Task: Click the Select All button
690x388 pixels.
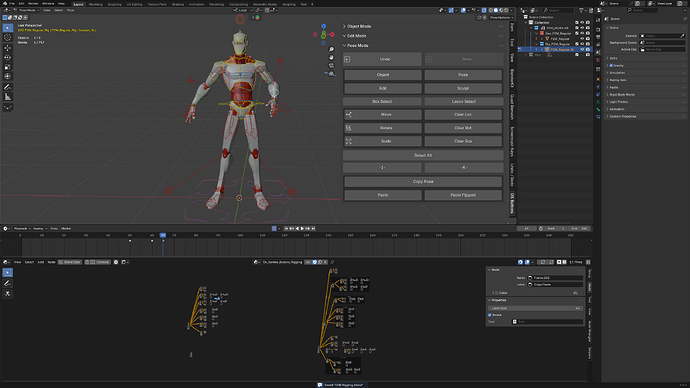Action: tap(423, 155)
